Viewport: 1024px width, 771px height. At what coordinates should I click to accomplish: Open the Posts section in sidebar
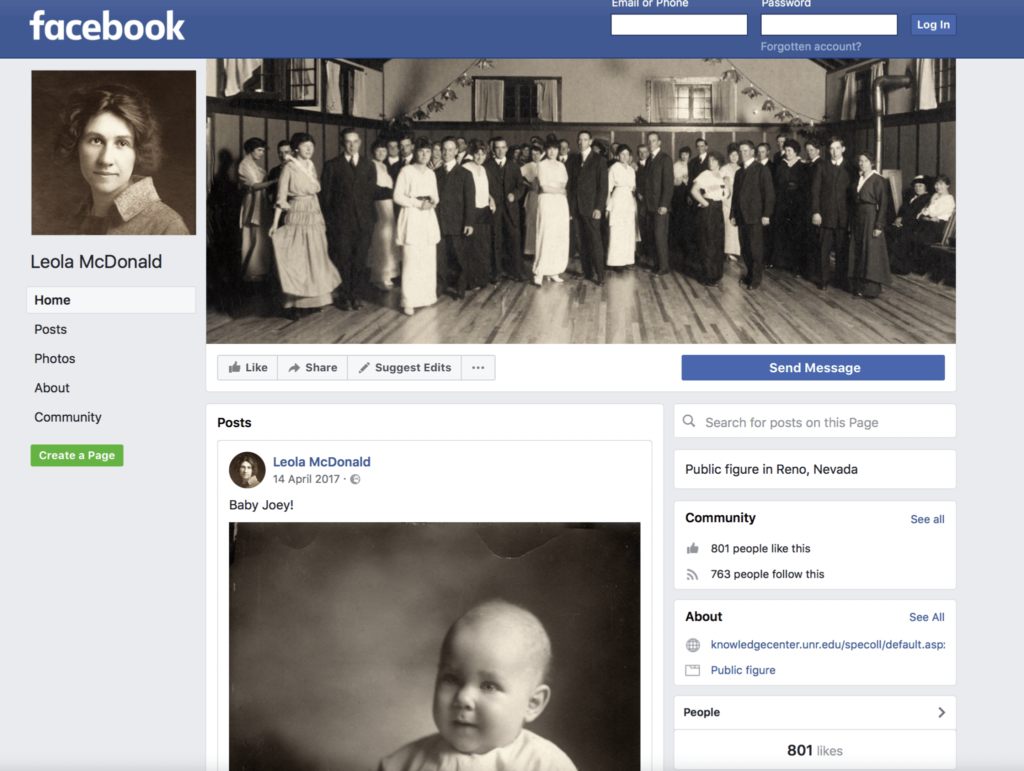(50, 329)
